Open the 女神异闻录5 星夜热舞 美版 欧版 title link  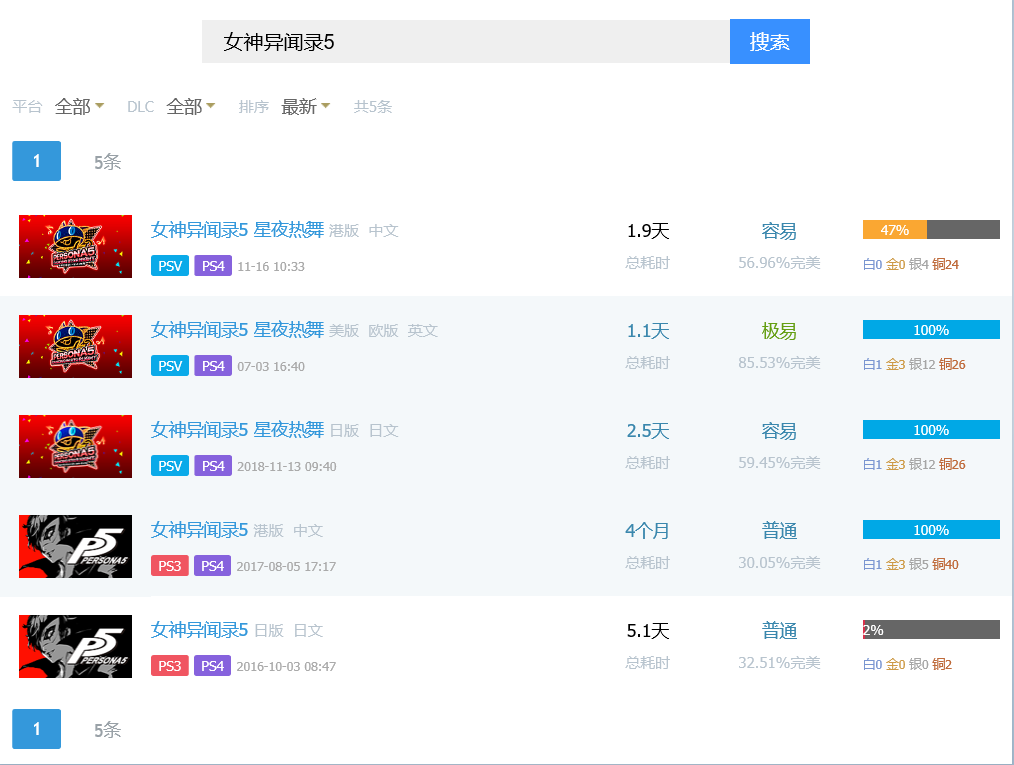pyautogui.click(x=237, y=330)
